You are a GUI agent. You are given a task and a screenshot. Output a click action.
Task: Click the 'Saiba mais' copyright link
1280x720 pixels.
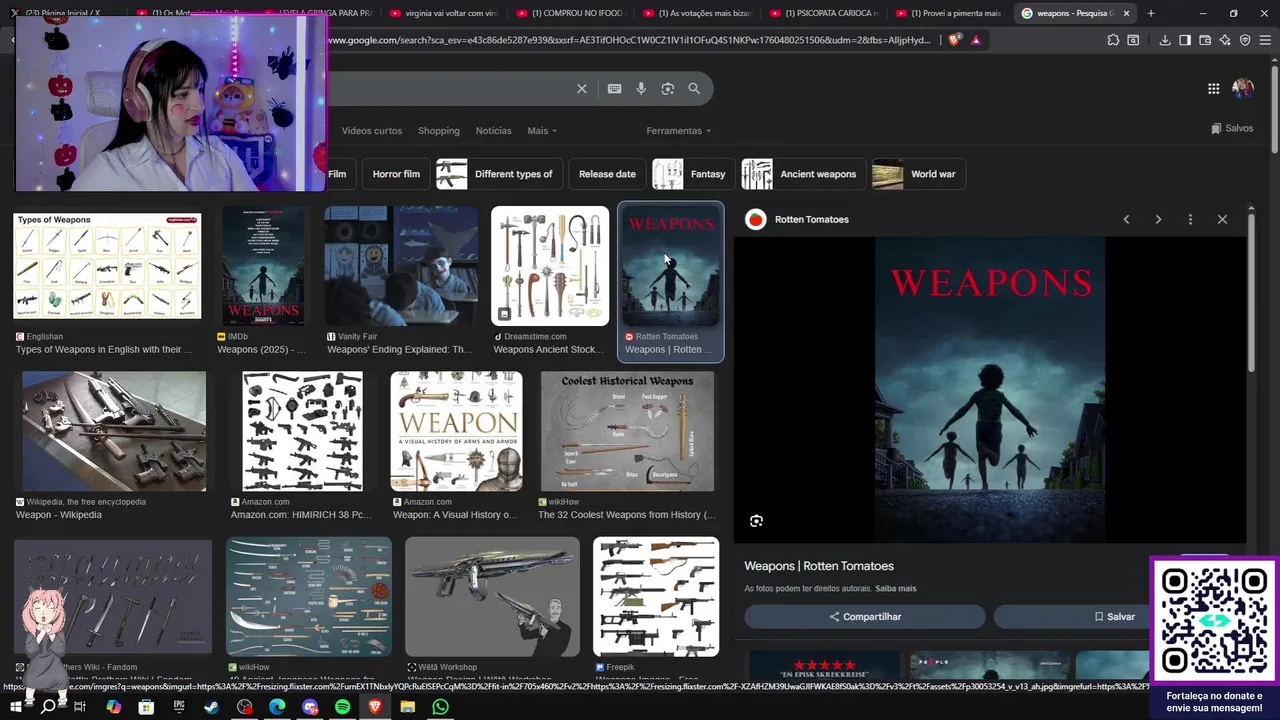point(896,588)
